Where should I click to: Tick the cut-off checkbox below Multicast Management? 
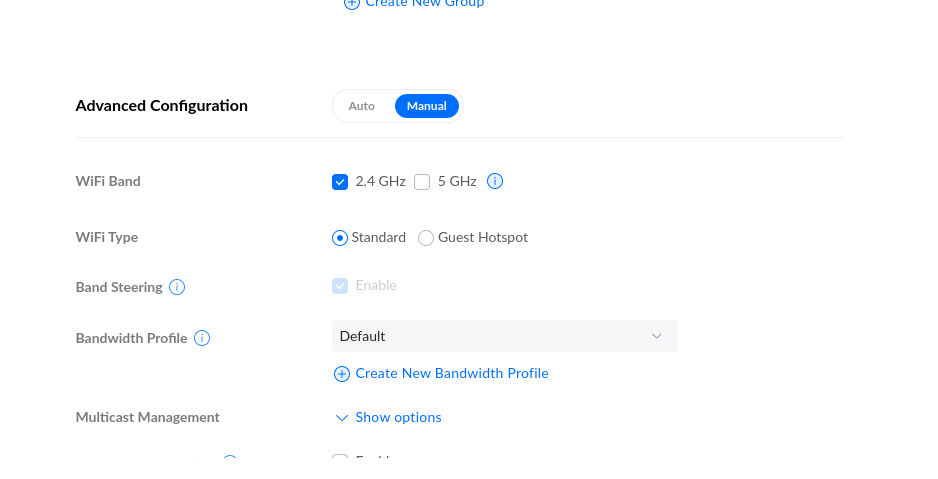340,460
